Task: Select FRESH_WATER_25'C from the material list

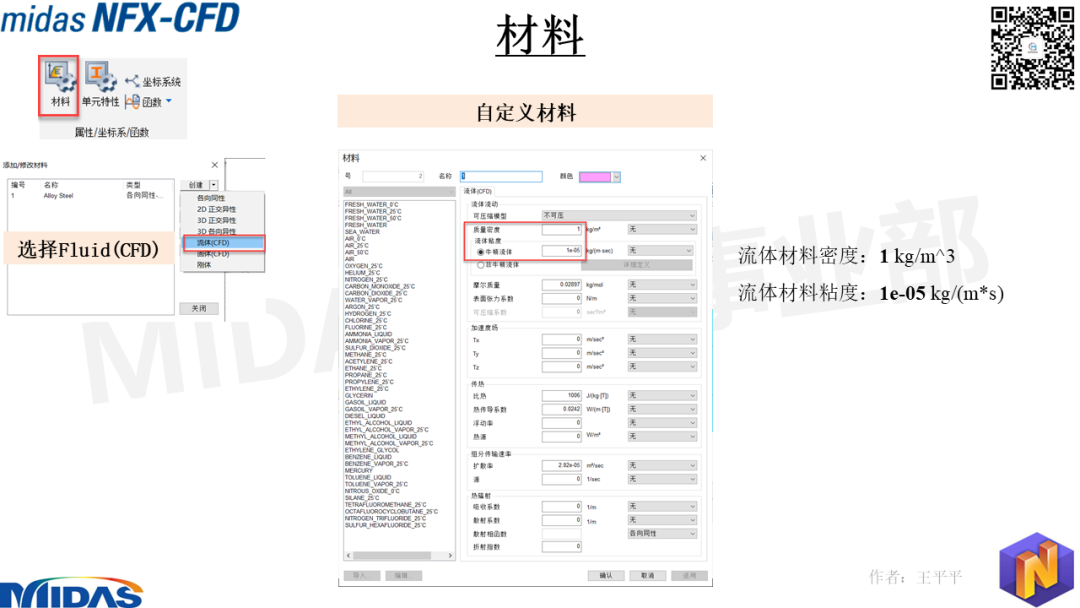Action: [x=372, y=211]
